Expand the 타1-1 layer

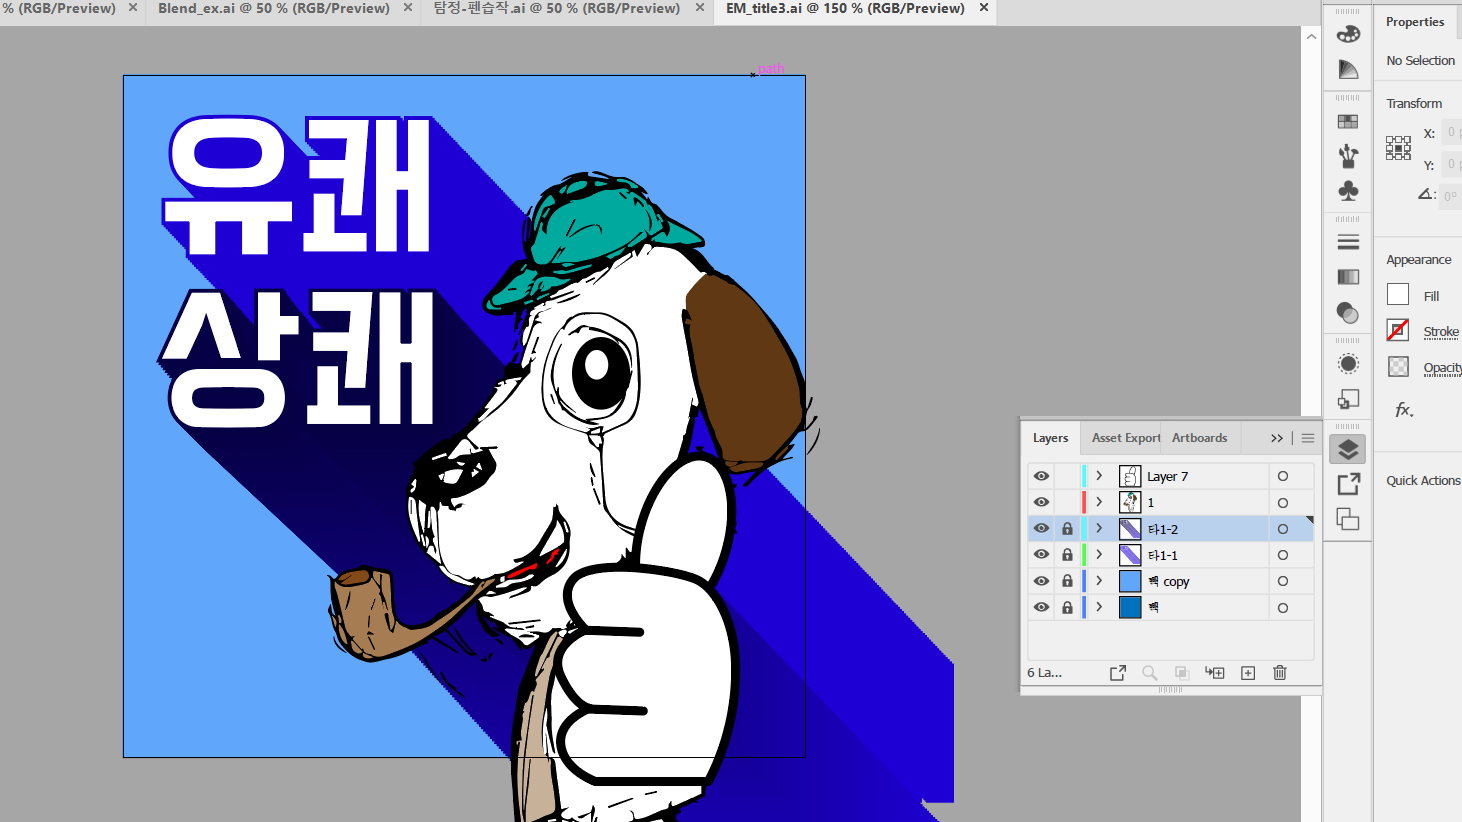tap(1099, 554)
